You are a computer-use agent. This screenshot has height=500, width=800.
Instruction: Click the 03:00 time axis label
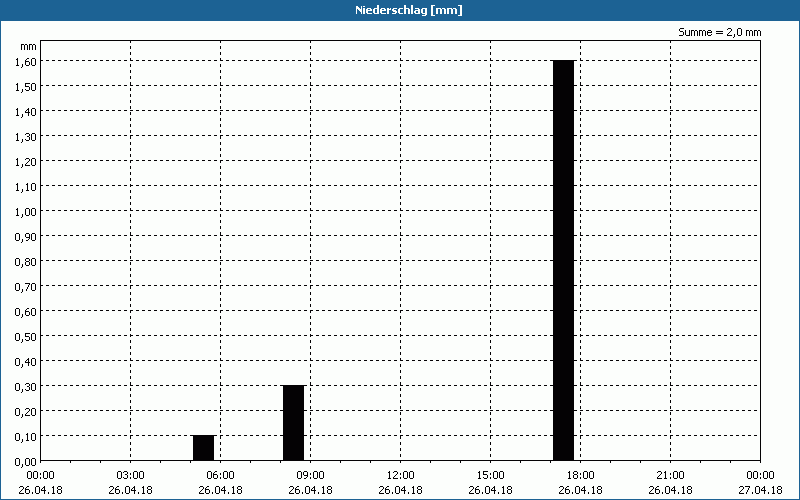[131, 476]
